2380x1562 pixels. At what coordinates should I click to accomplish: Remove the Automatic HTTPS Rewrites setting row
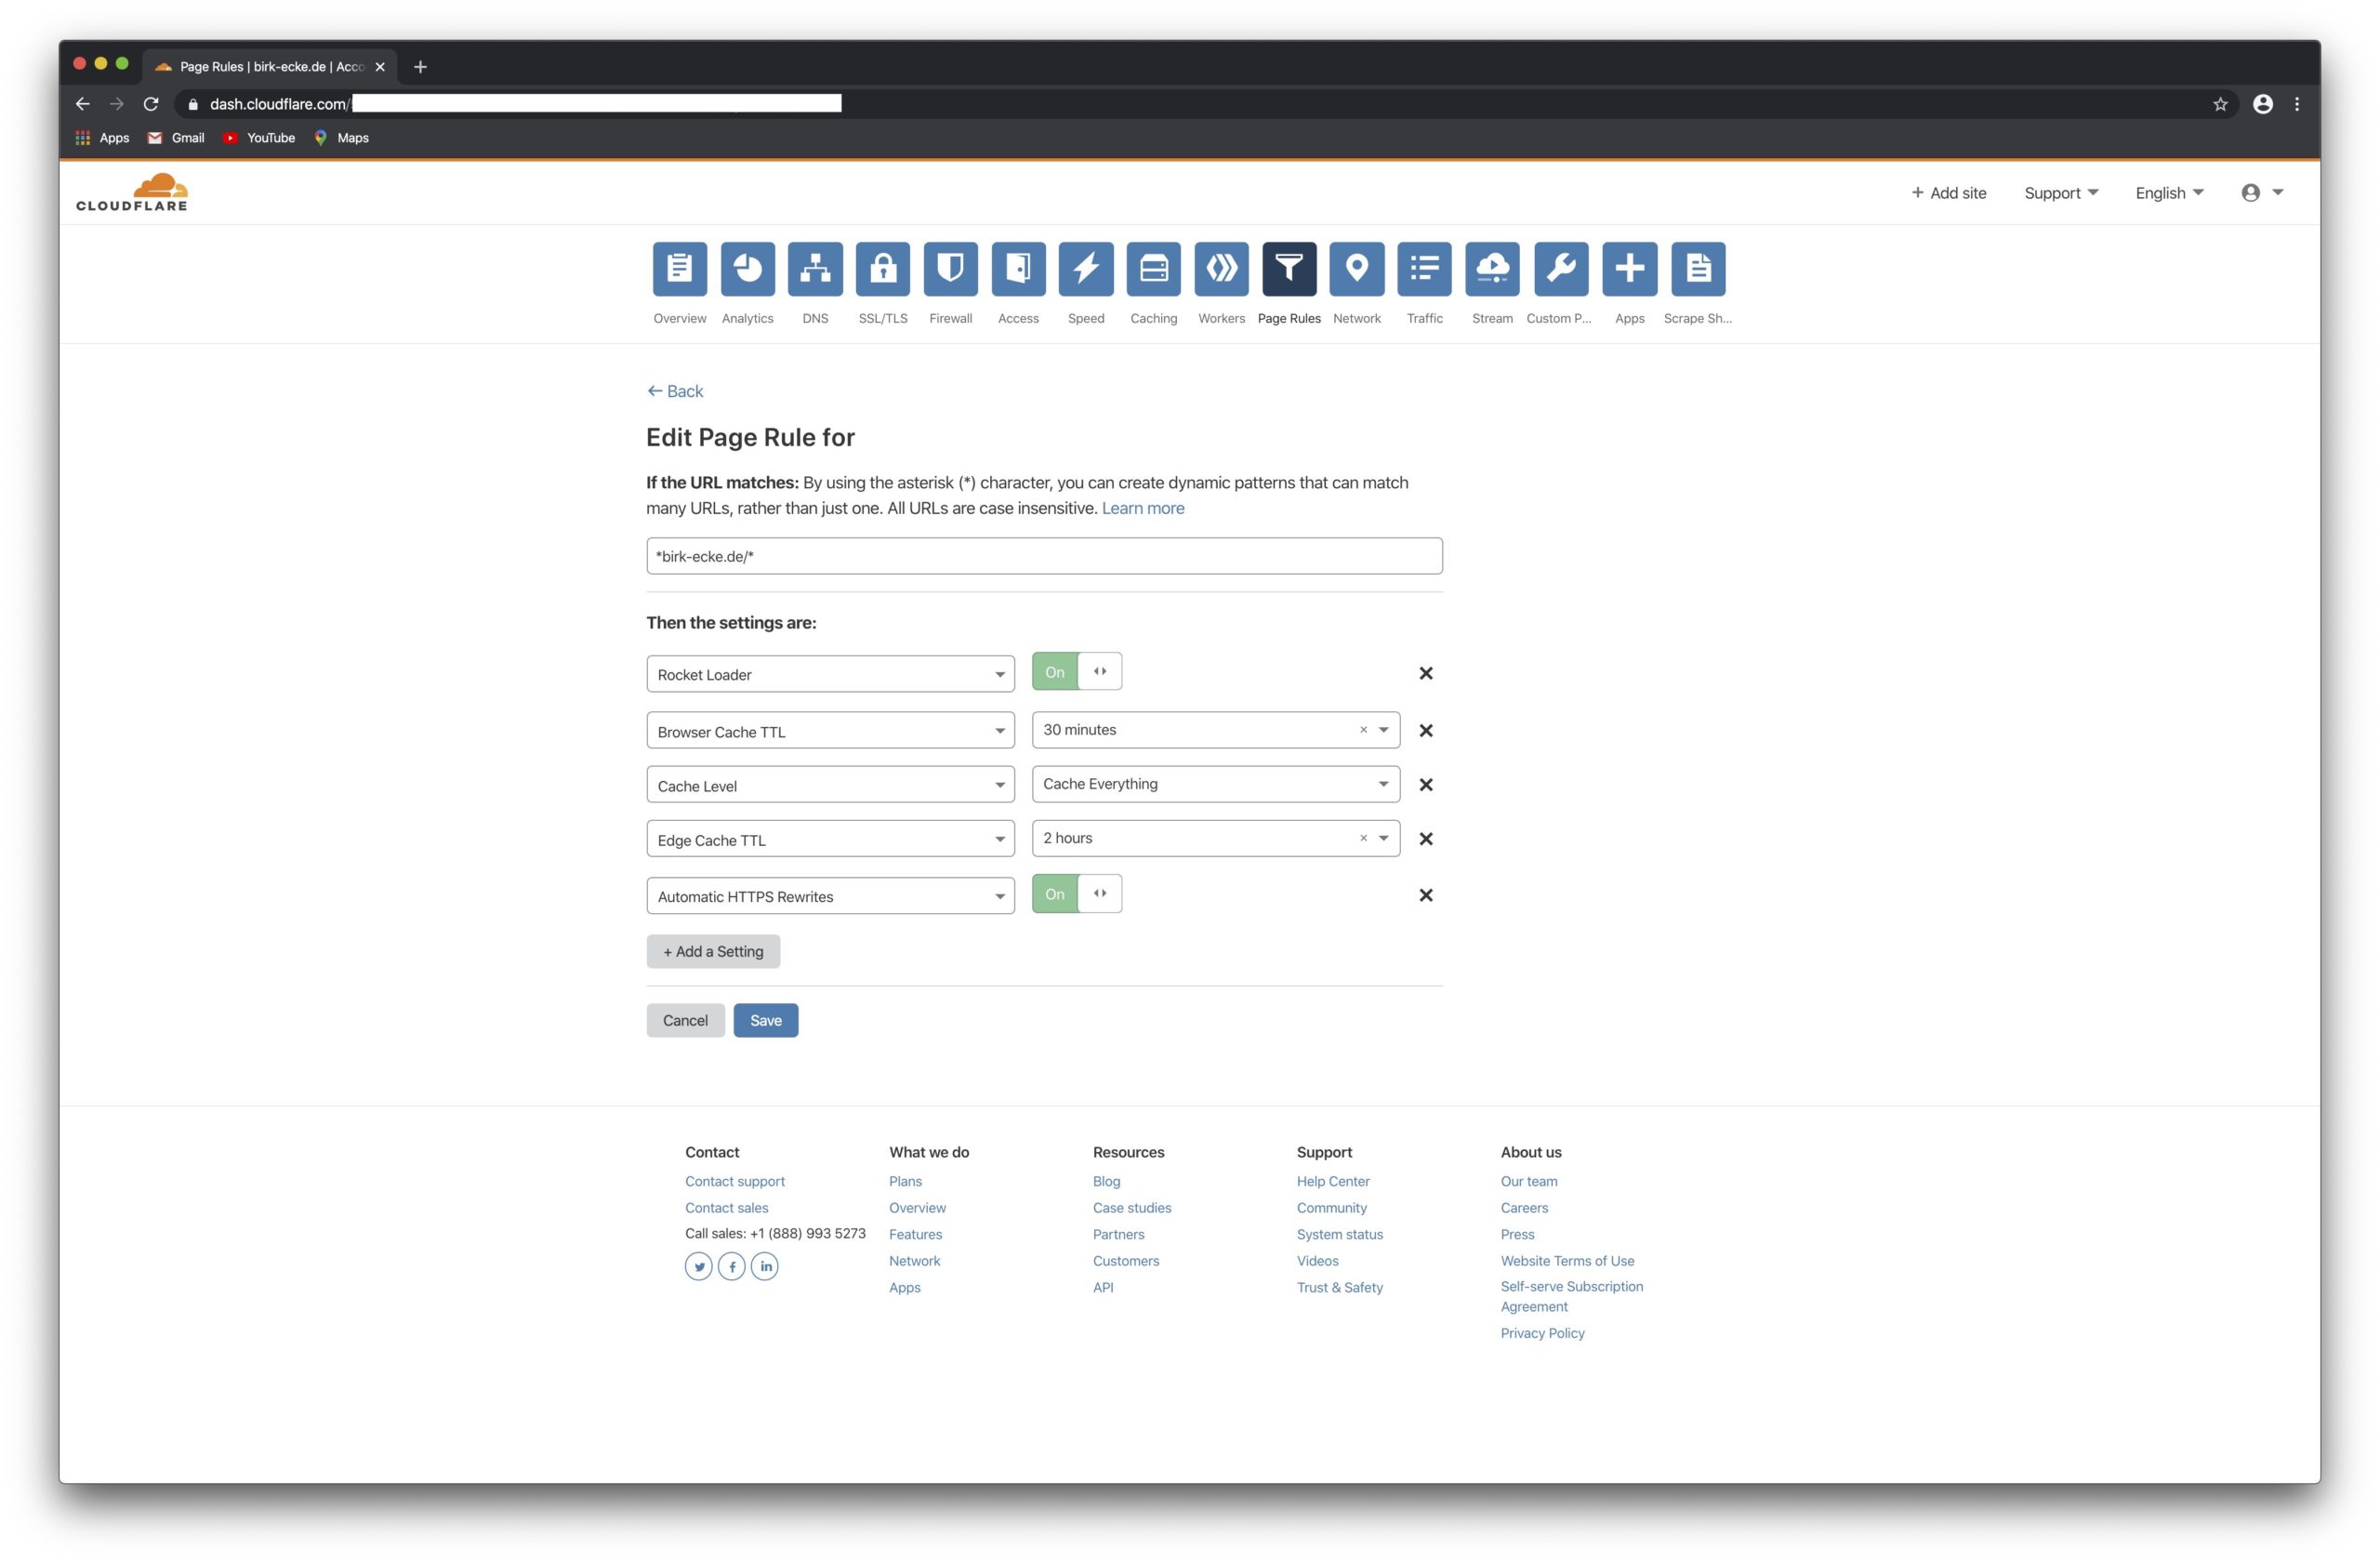(x=1426, y=895)
